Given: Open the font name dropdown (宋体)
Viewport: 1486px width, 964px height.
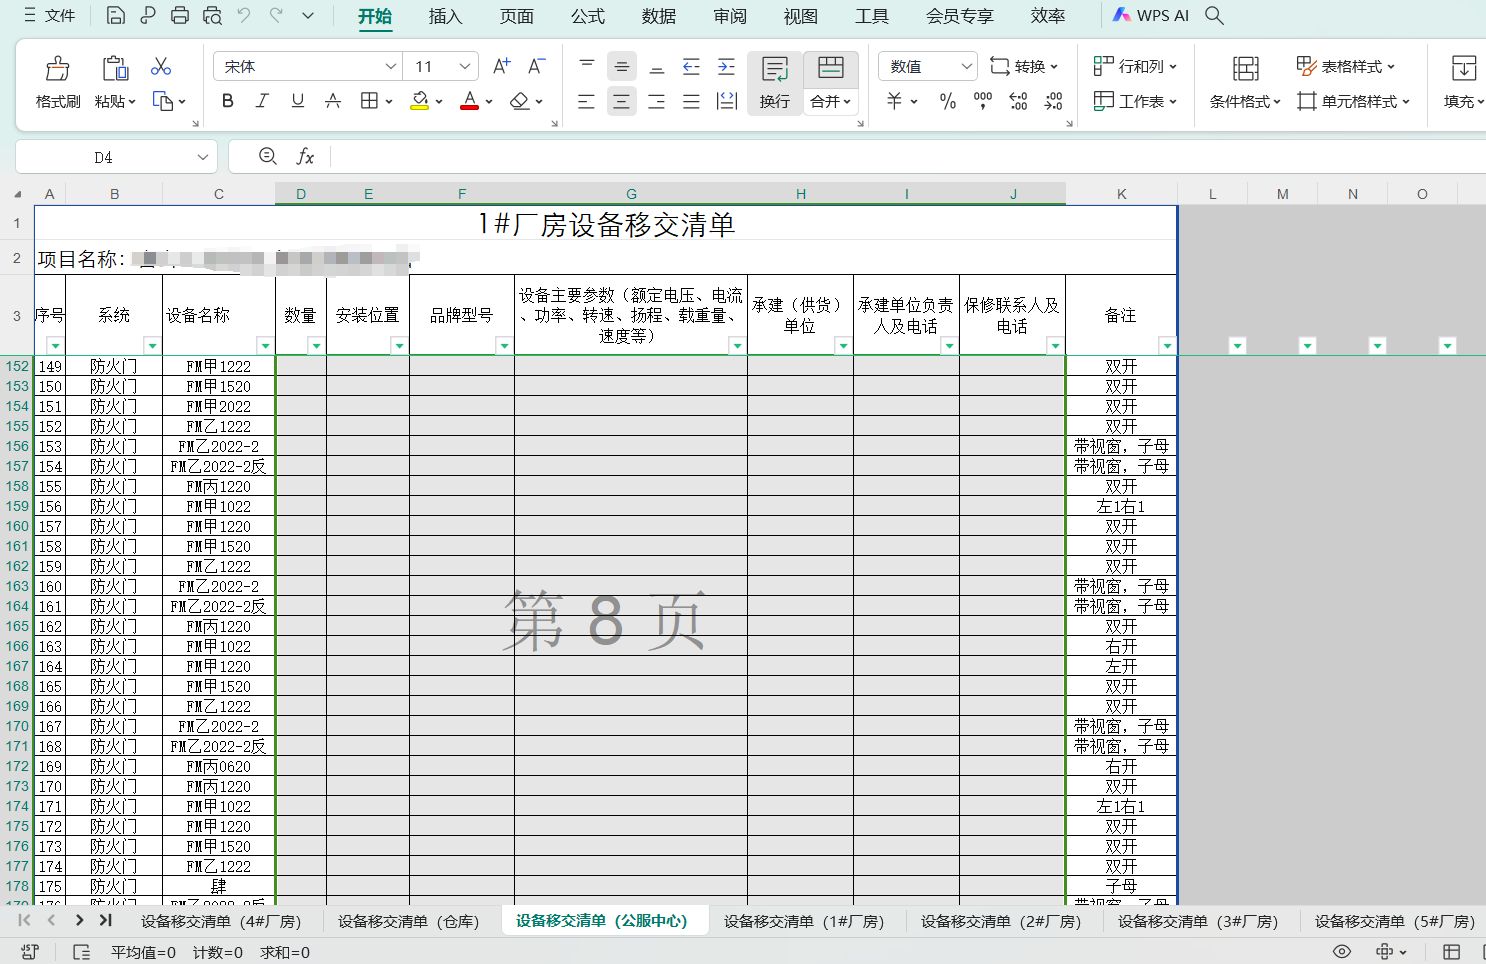Looking at the screenshot, I should click(x=391, y=66).
